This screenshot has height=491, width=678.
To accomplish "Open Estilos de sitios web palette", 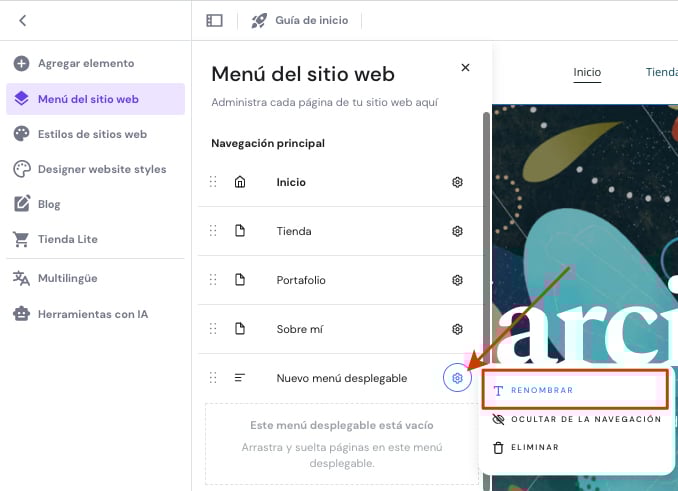I will coord(92,134).
